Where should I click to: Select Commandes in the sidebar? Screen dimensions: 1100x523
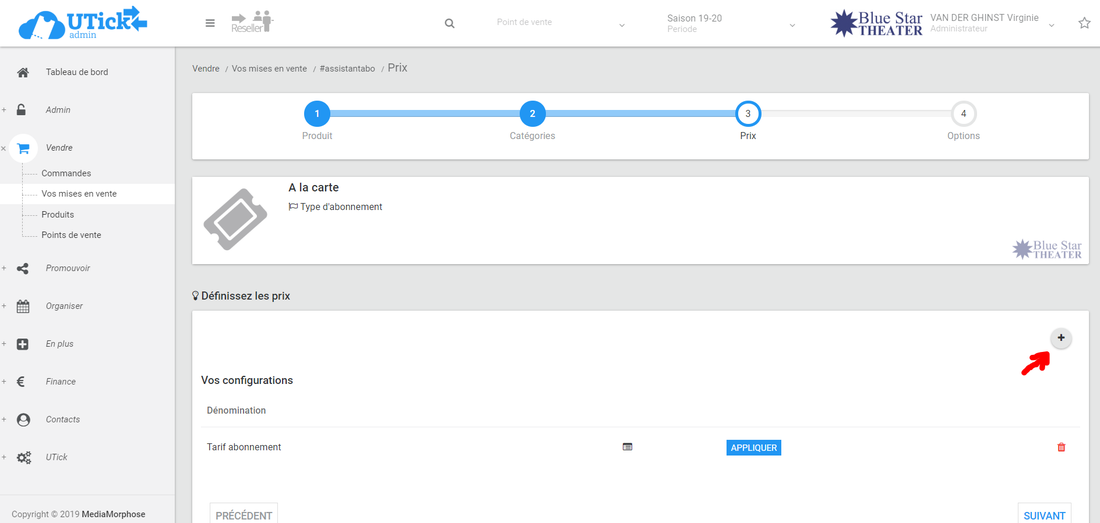coord(66,173)
